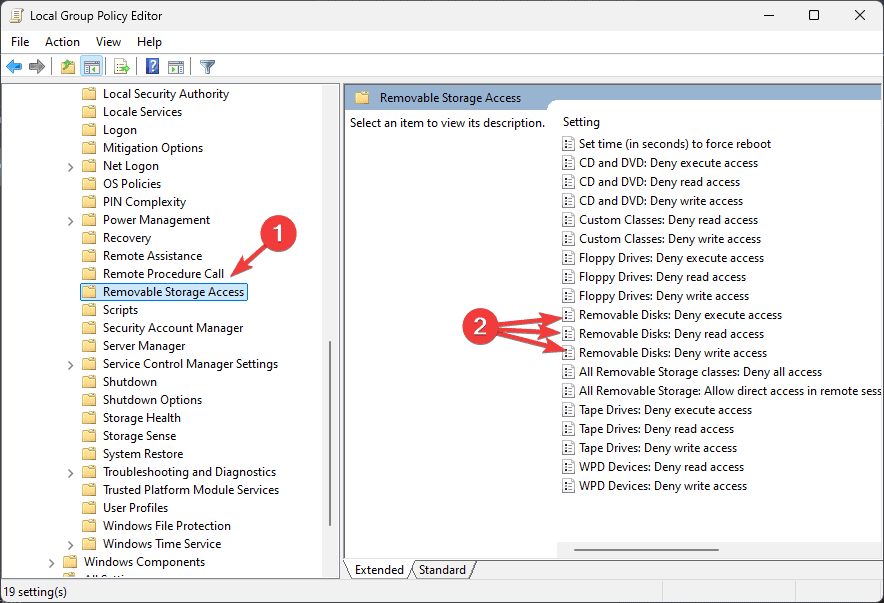Click the policy icon beside Removable Disks: Deny execute access

568,315
